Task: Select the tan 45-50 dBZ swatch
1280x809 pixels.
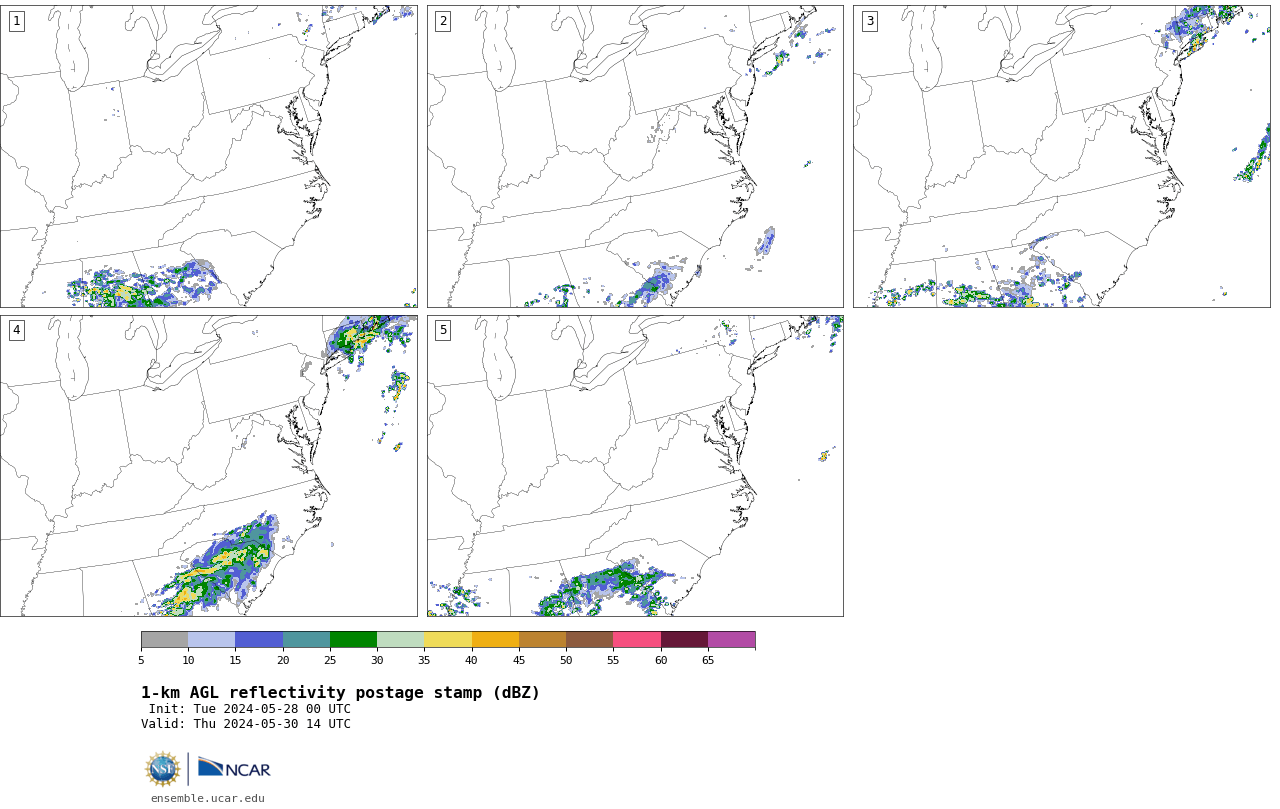Action: [542, 640]
